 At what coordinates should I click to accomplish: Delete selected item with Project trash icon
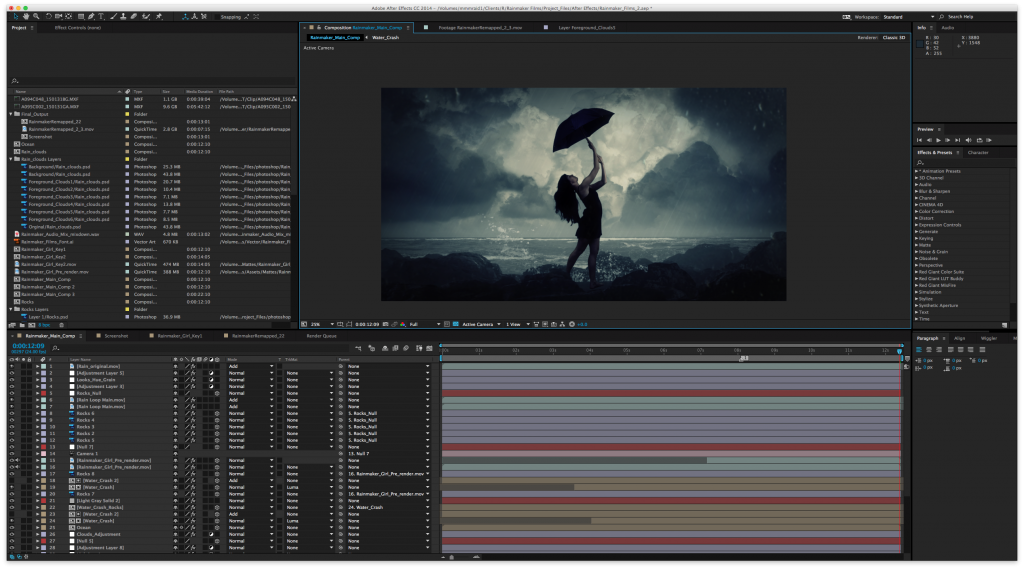coord(61,325)
